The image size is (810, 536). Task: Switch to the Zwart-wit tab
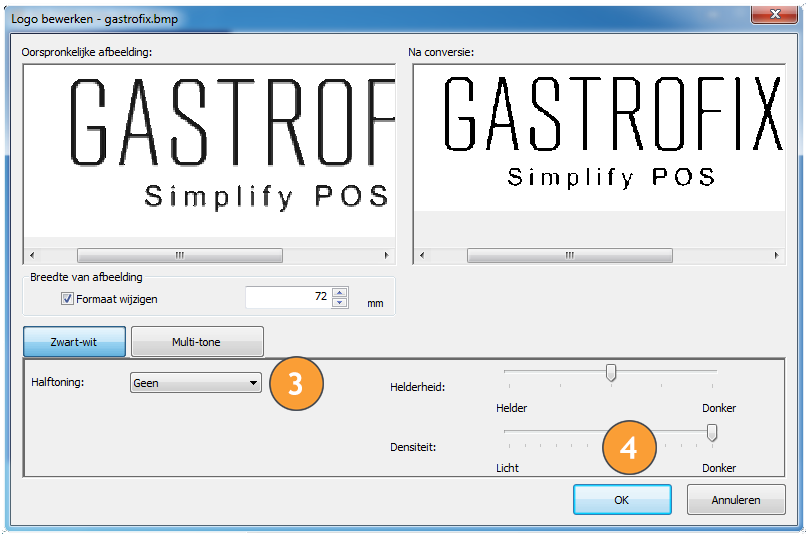(x=74, y=342)
